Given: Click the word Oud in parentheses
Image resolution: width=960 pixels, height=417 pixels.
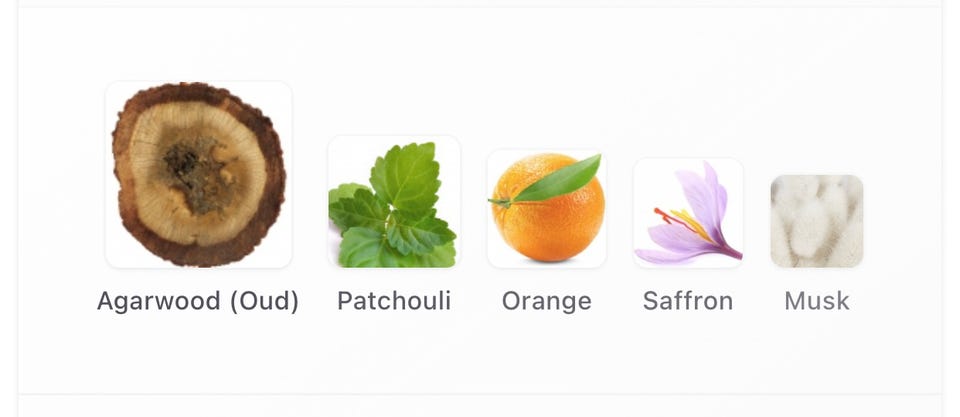Looking at the screenshot, I should tap(264, 301).
